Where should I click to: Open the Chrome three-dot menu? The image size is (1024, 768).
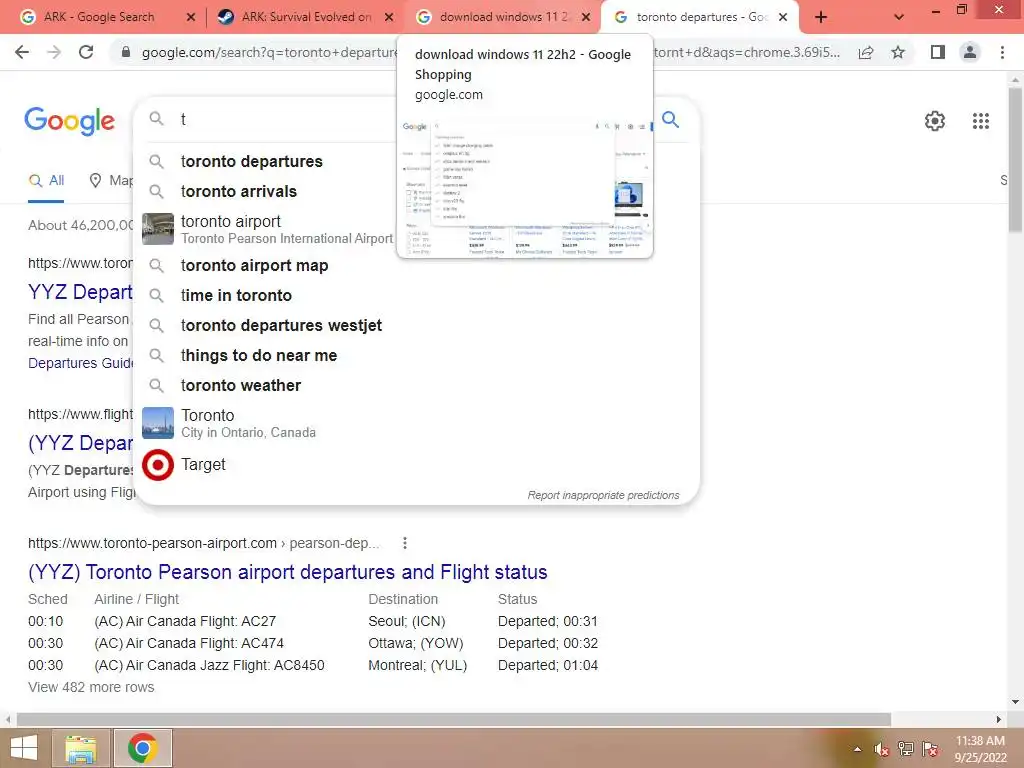point(1002,52)
